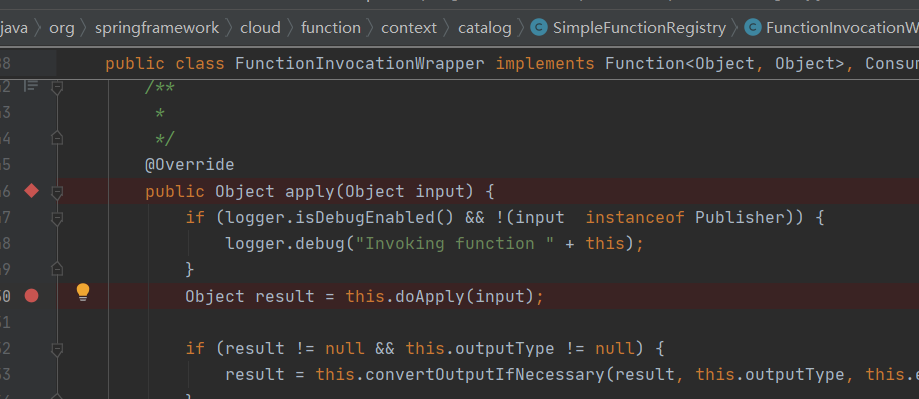Click the doApply method call

[x=430, y=296]
